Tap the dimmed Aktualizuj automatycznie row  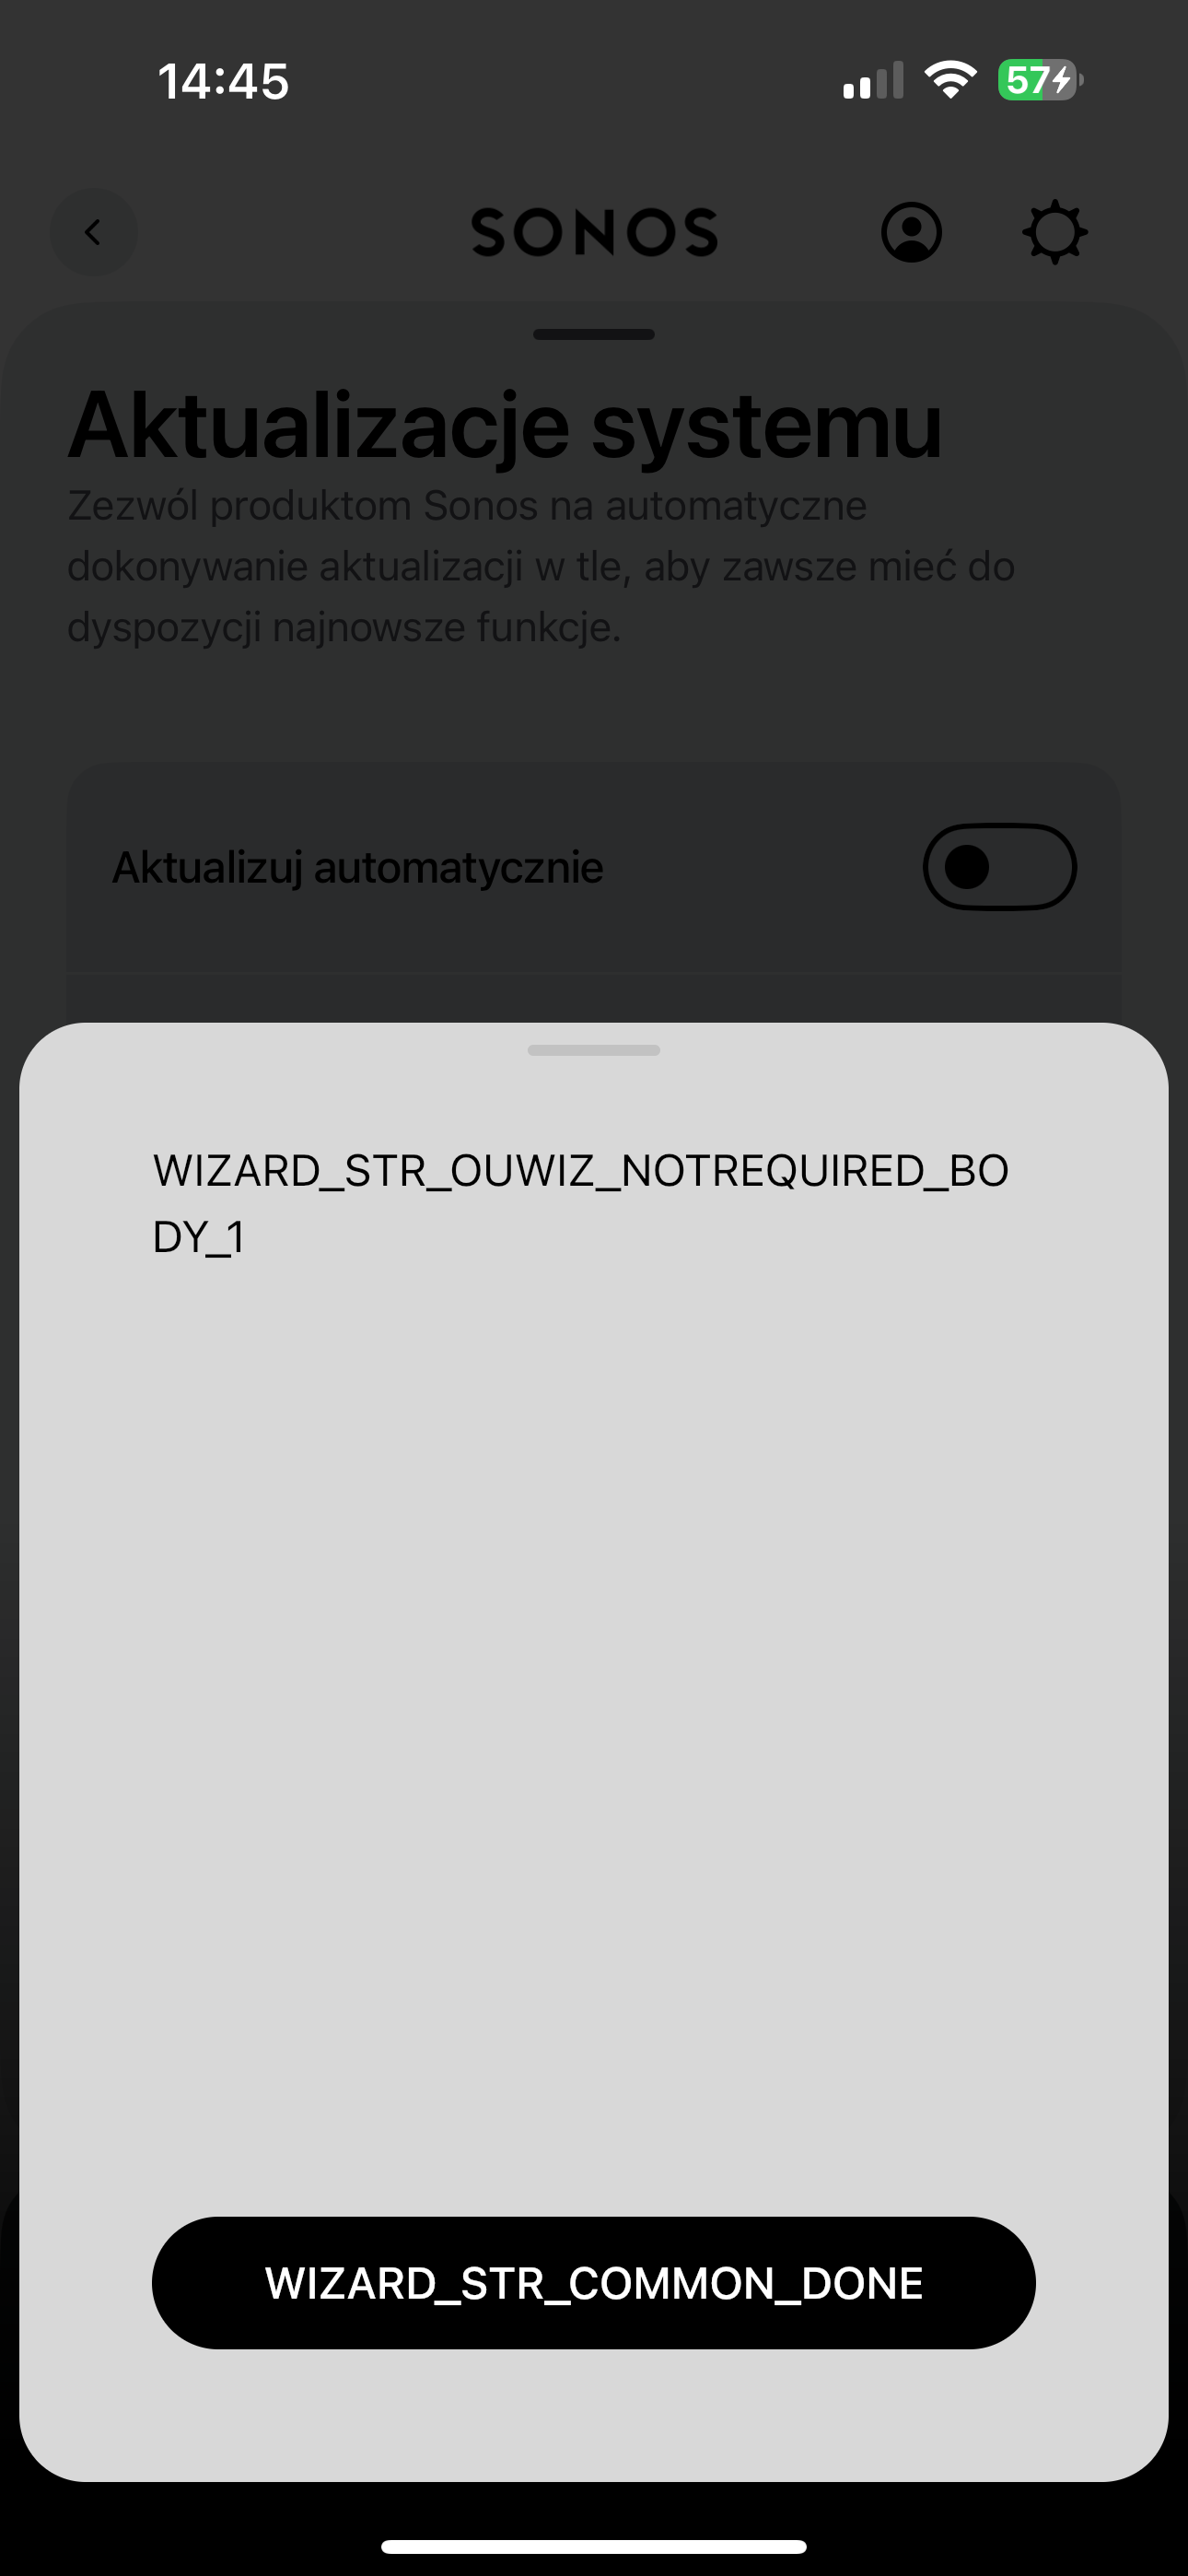594,867
